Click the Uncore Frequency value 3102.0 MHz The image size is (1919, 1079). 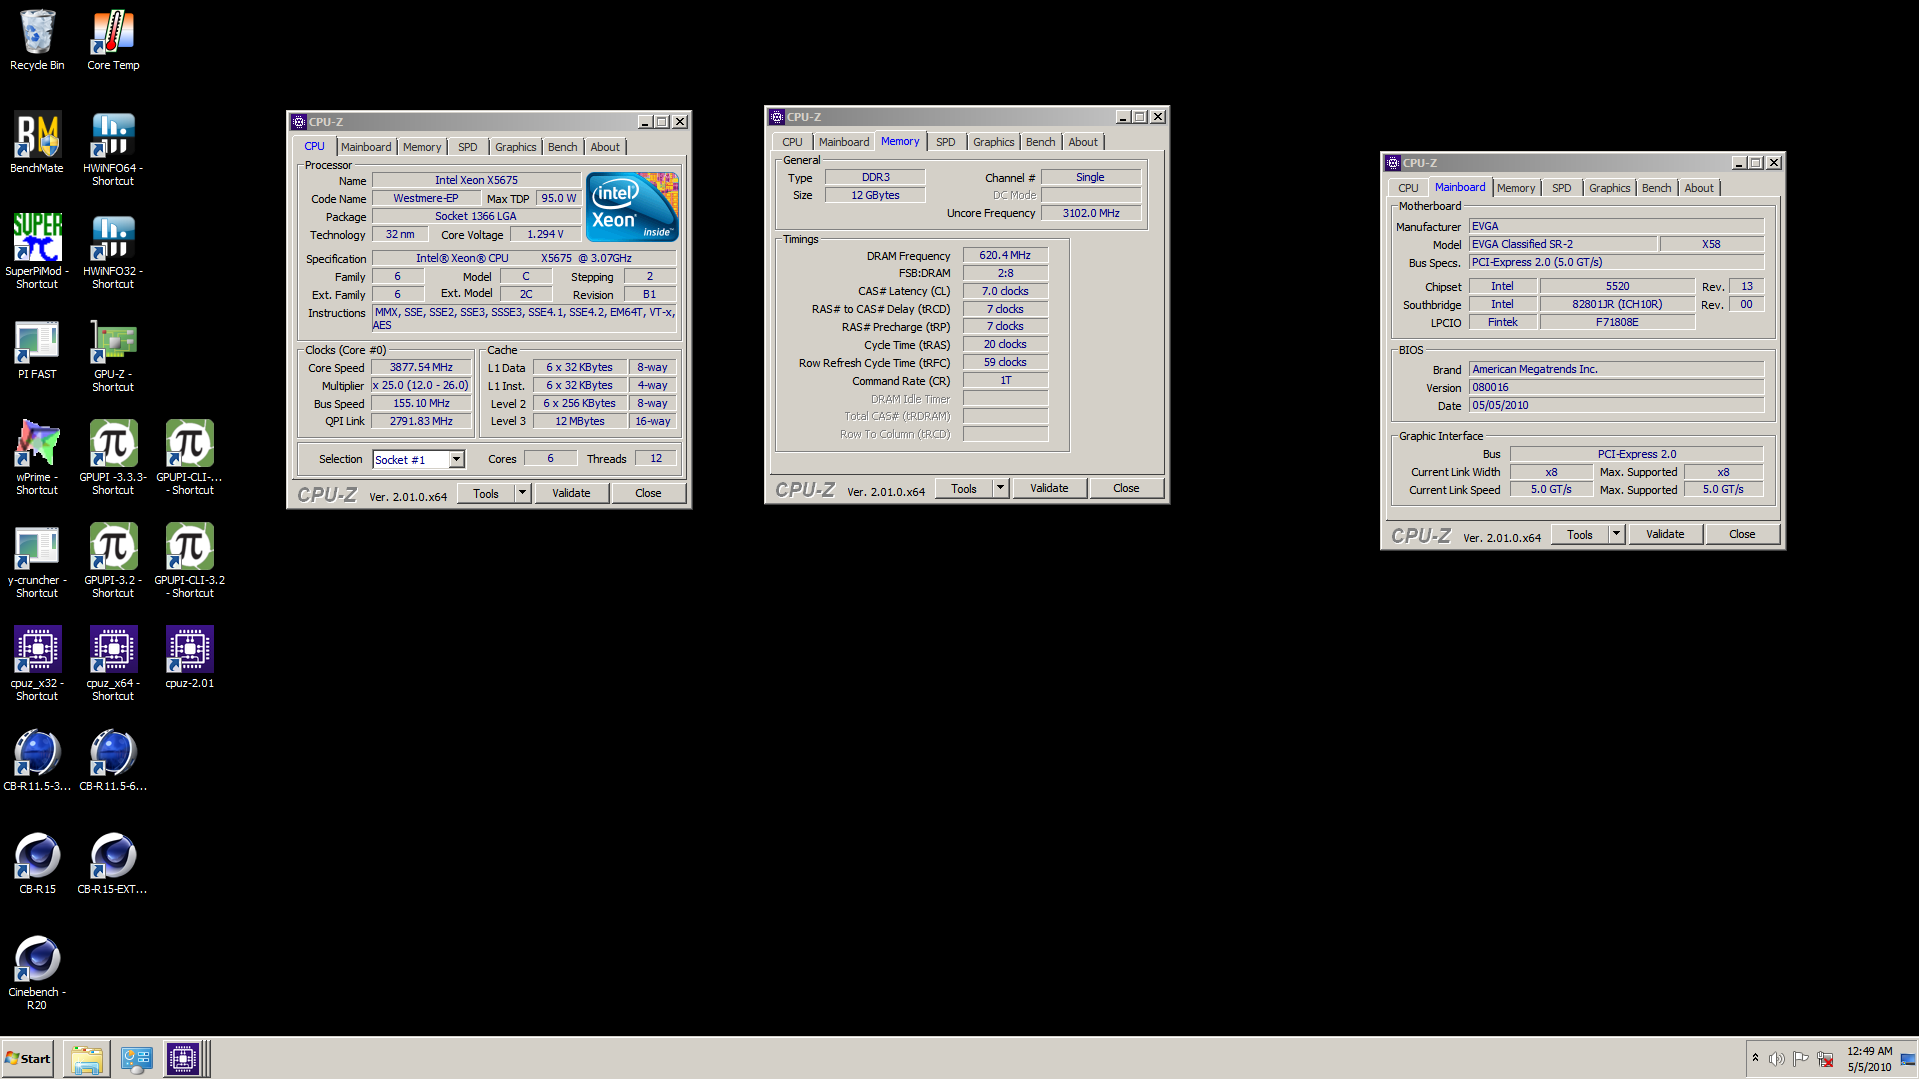[x=1091, y=213]
